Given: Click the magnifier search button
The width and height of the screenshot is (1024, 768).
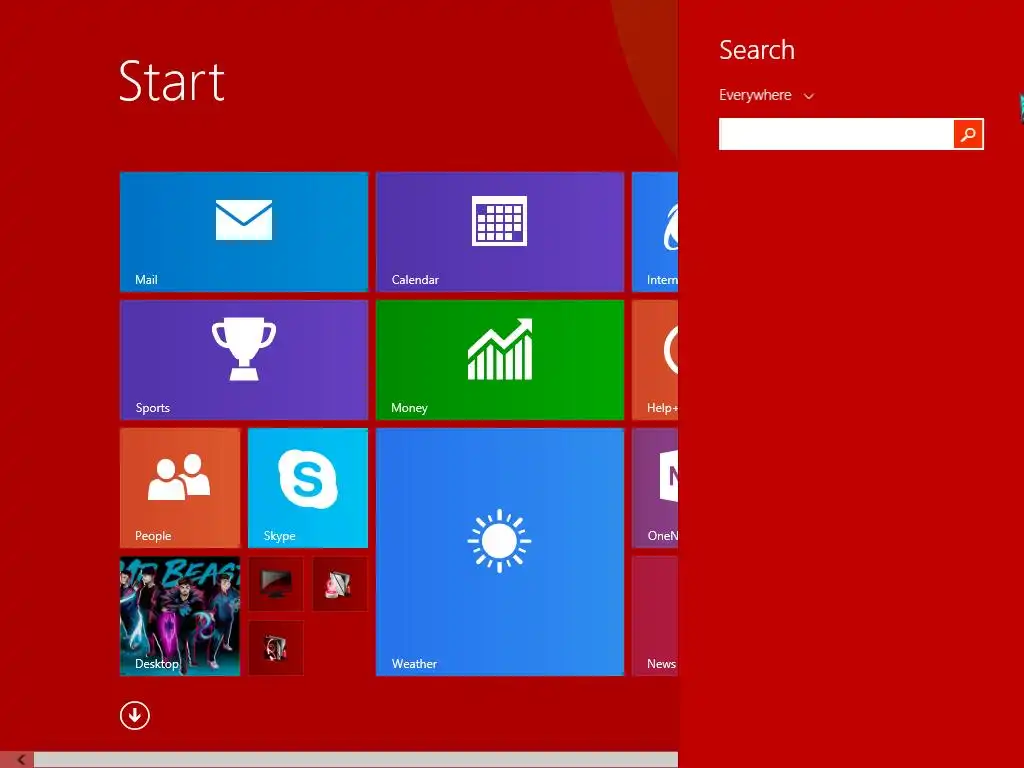Looking at the screenshot, I should click(x=968, y=134).
